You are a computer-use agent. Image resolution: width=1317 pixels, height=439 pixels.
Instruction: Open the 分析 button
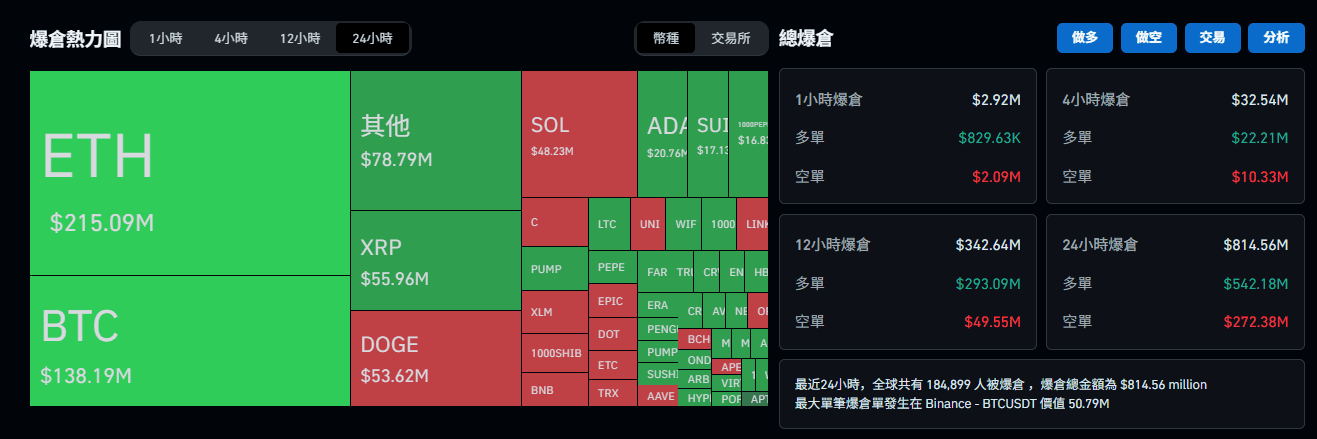click(x=1276, y=38)
